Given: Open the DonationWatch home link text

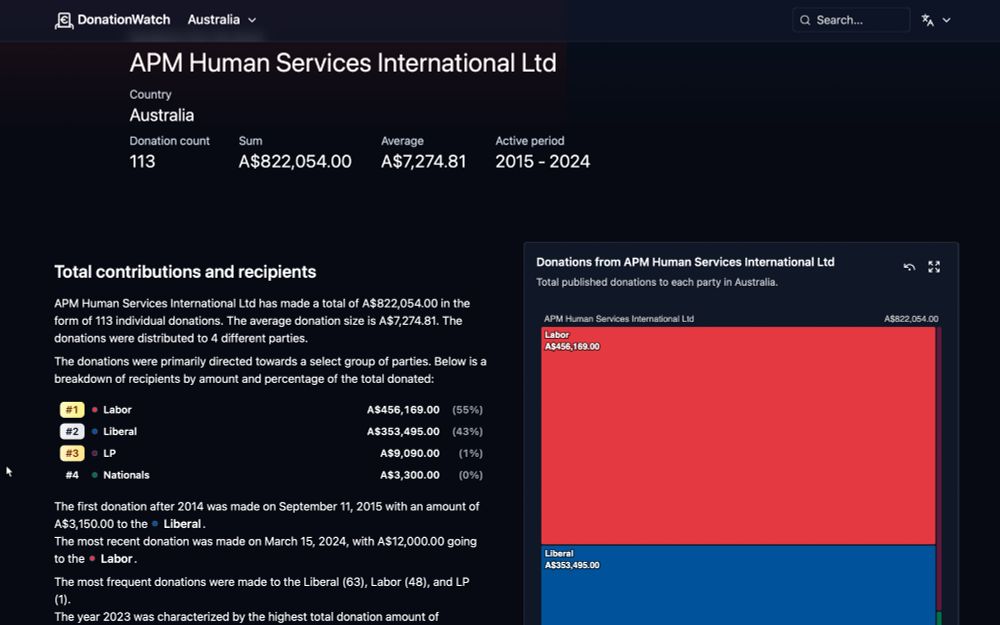Looking at the screenshot, I should [124, 20].
